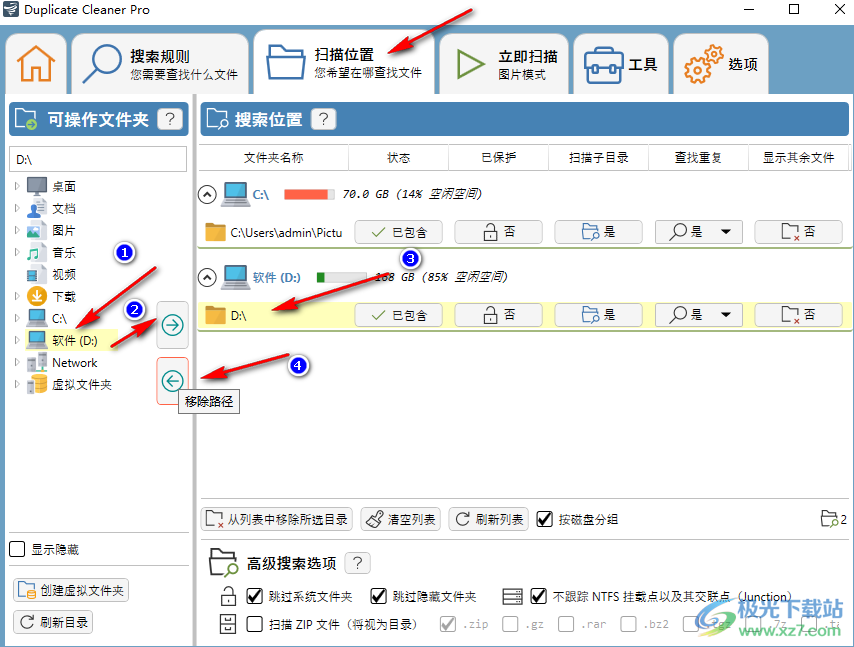This screenshot has width=854, height=647.
Task: Toggle 按磁盘分组 checkbox
Action: coord(545,519)
